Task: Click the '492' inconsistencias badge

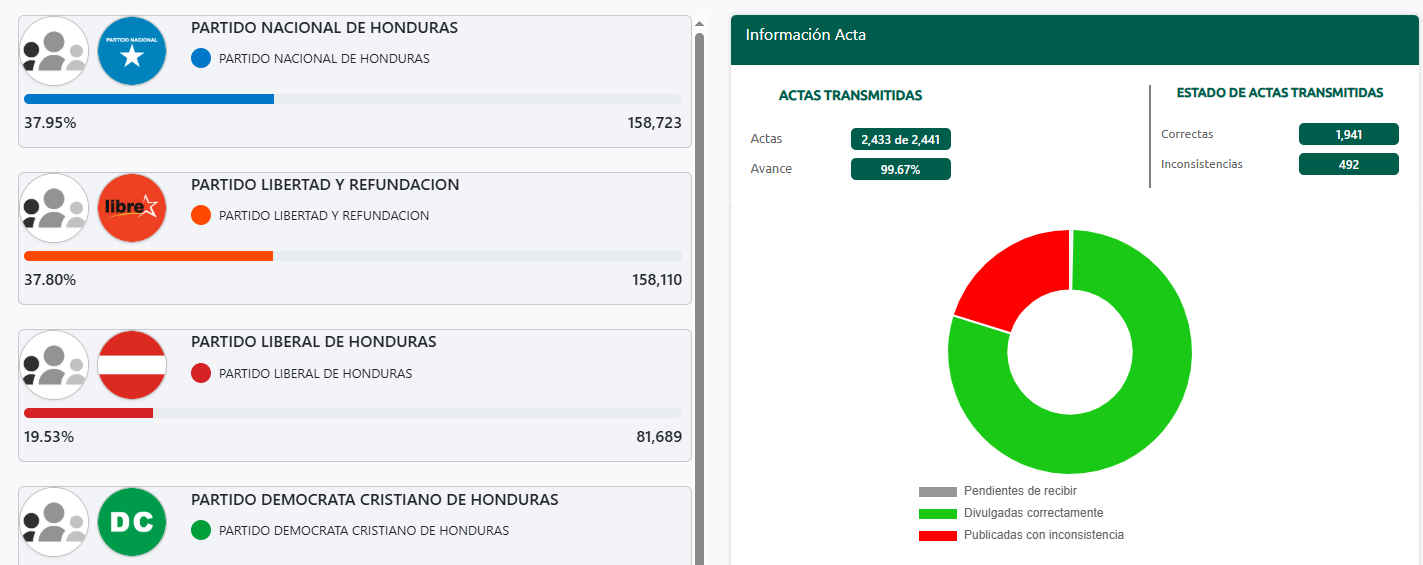Action: 1348,164
